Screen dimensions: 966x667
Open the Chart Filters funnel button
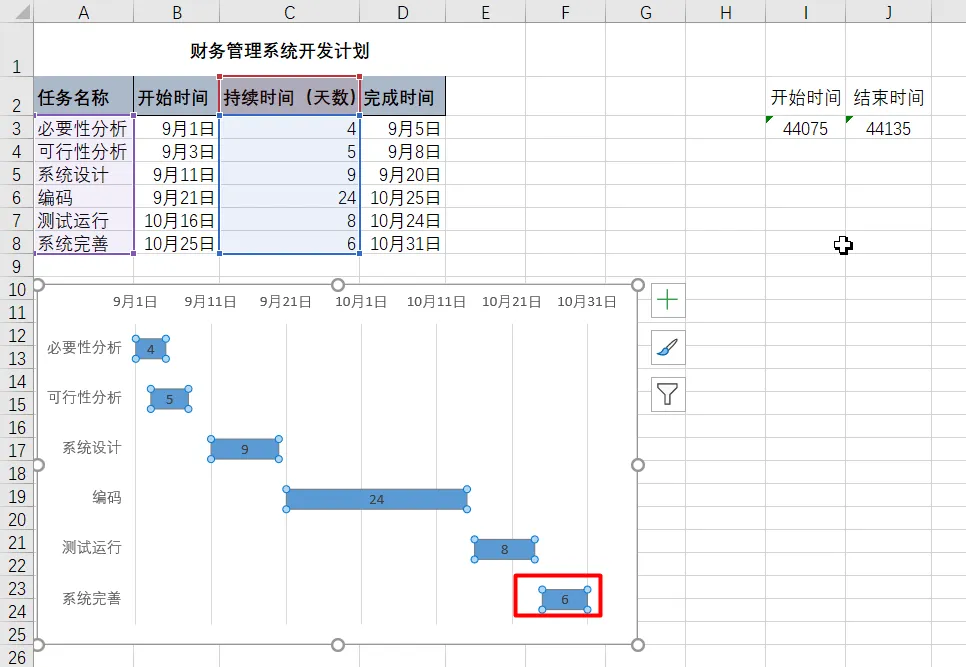pyautogui.click(x=668, y=394)
